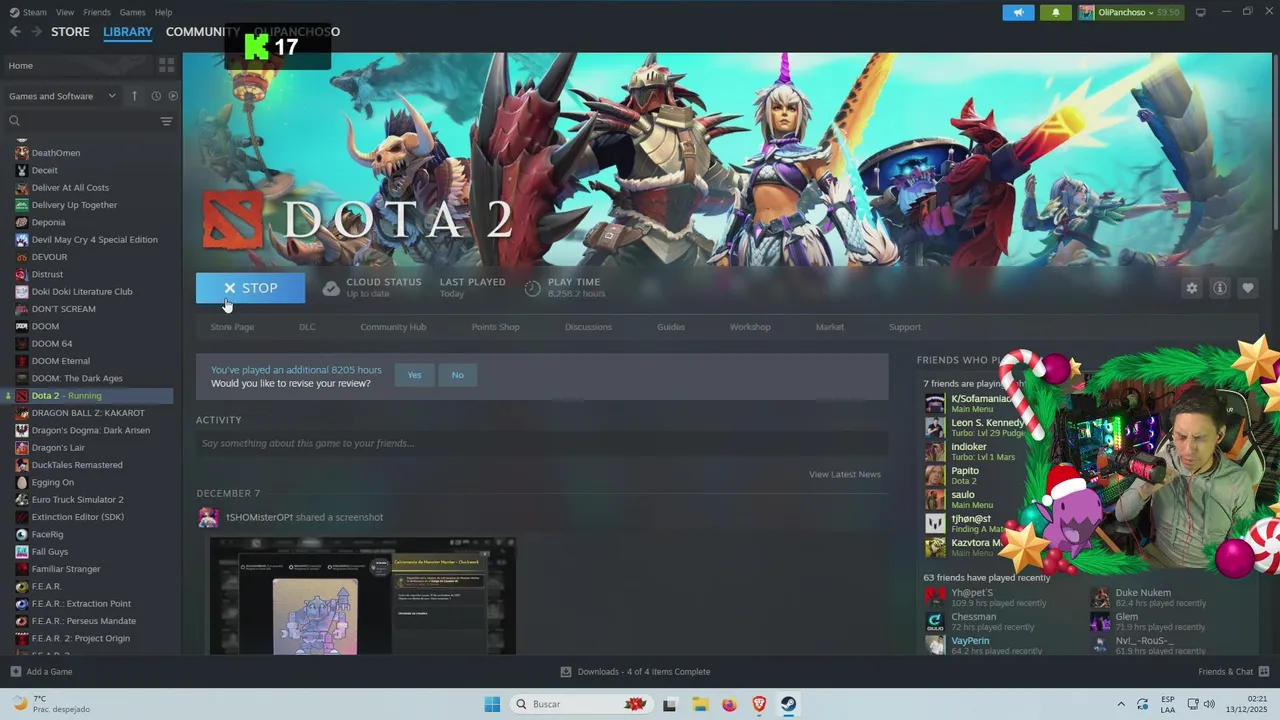Go forward with the right arrow
Screen dimensions: 1280x720
pyautogui.click(x=37, y=32)
